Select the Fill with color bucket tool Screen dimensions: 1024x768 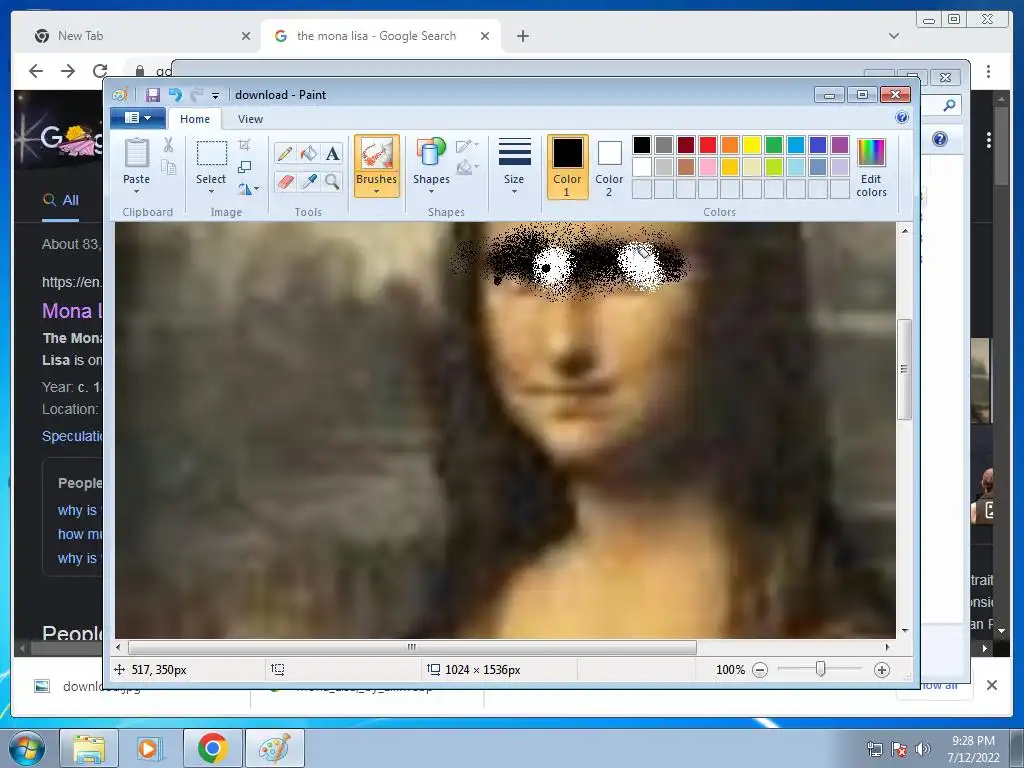tap(308, 153)
